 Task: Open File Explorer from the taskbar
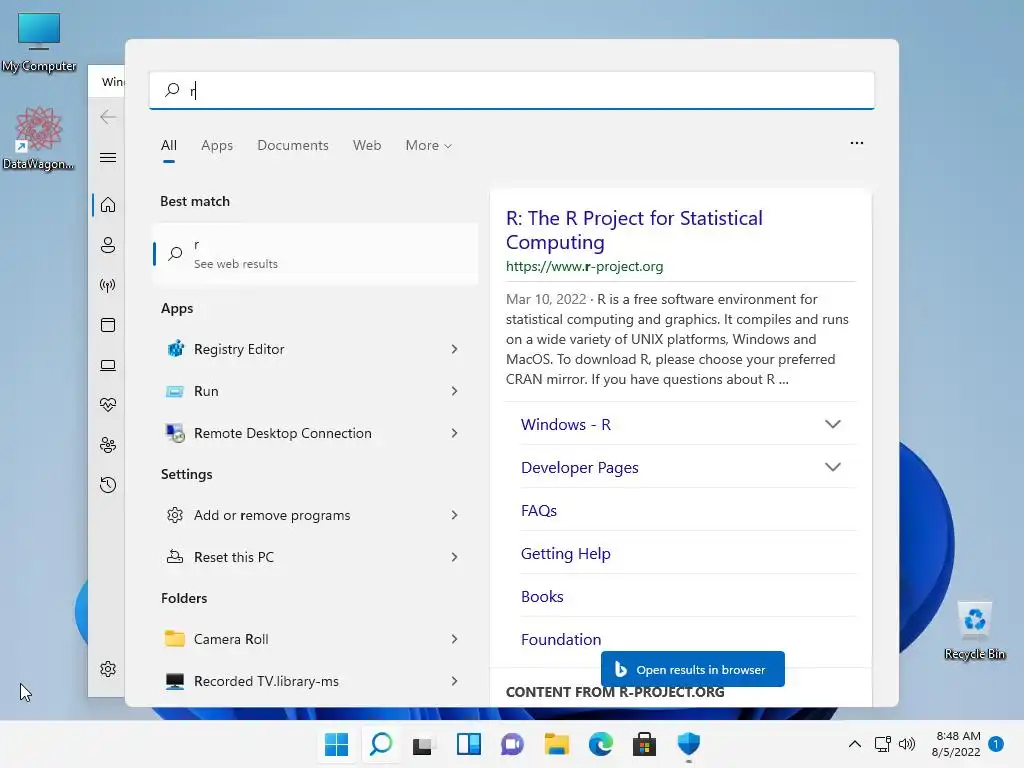pyautogui.click(x=556, y=744)
